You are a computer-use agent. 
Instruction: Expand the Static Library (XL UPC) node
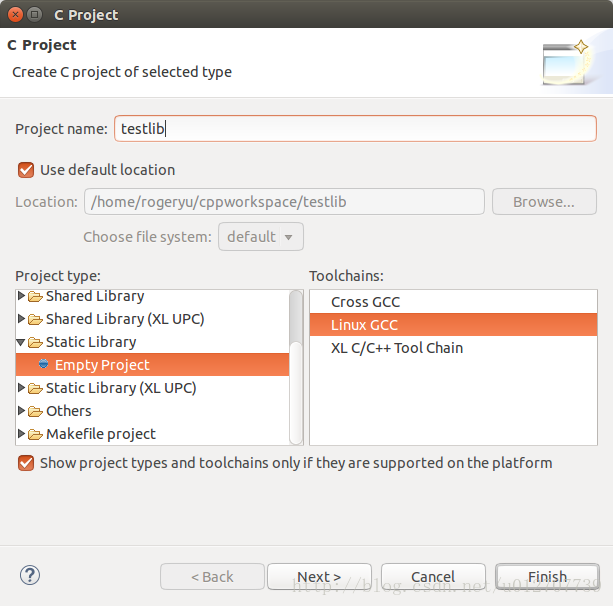coord(22,388)
